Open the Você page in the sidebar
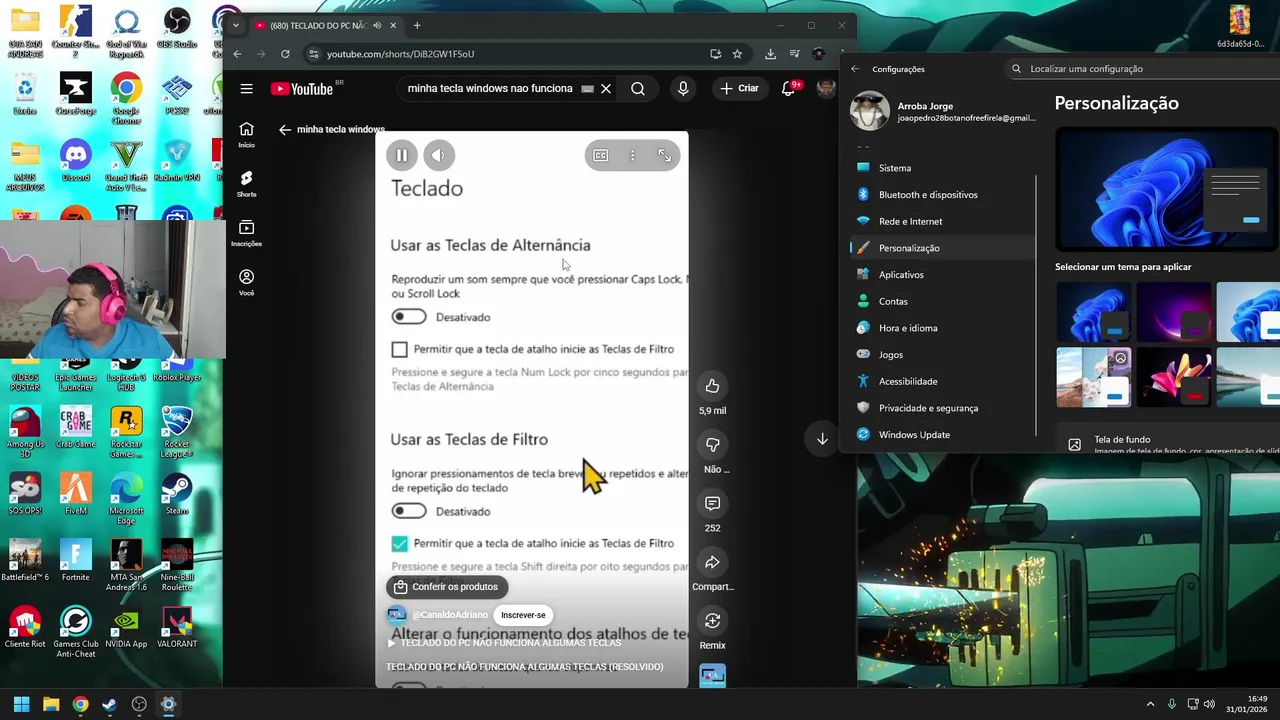 pos(246,281)
